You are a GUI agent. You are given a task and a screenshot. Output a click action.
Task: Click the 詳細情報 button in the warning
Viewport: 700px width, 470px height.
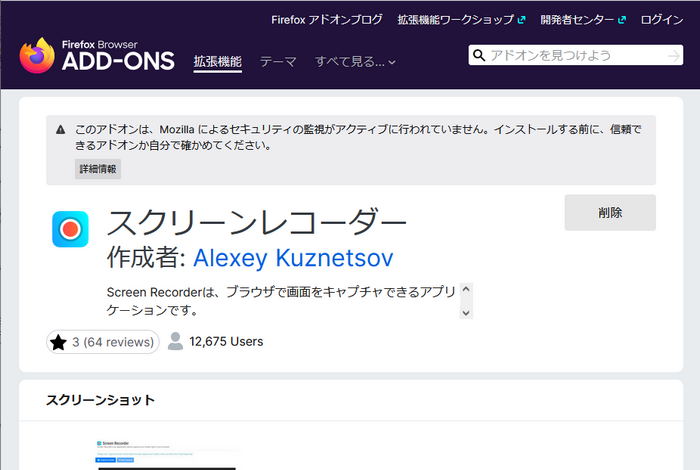(98, 169)
